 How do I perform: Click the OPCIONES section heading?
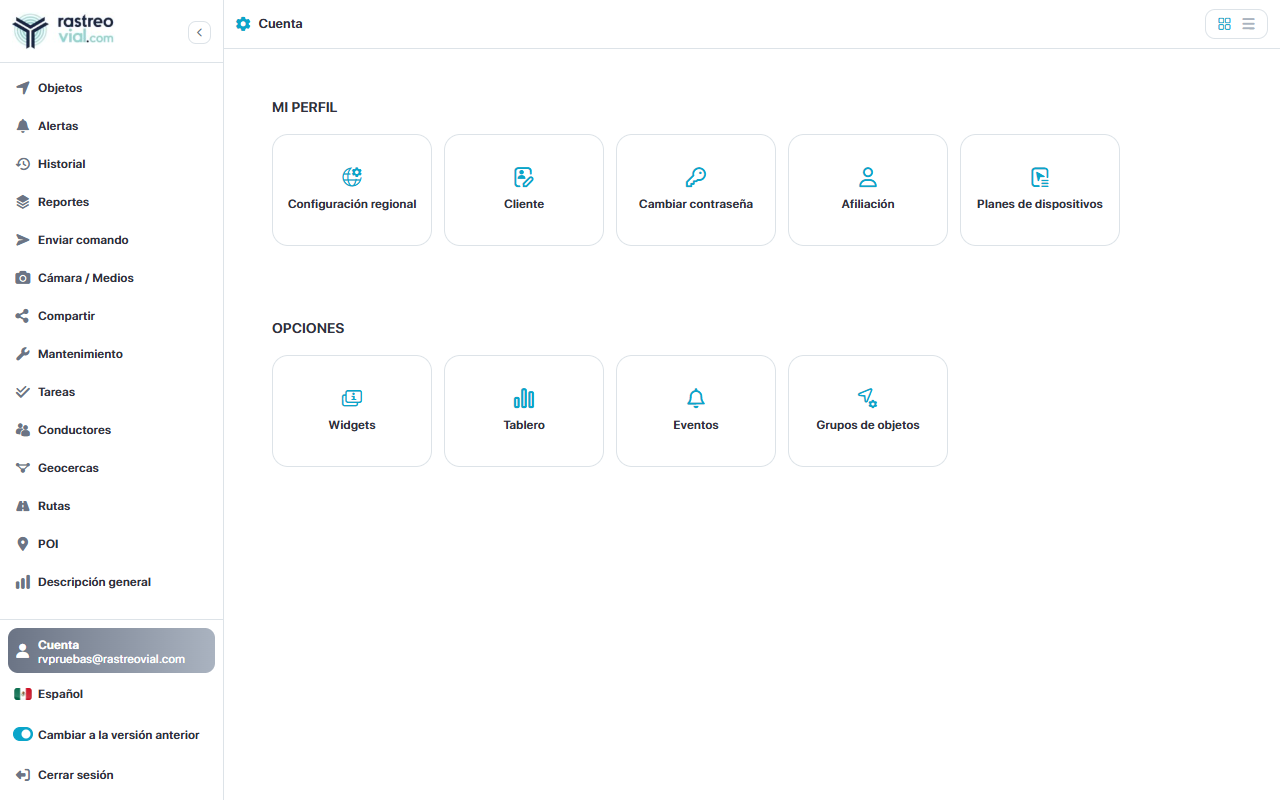308,328
